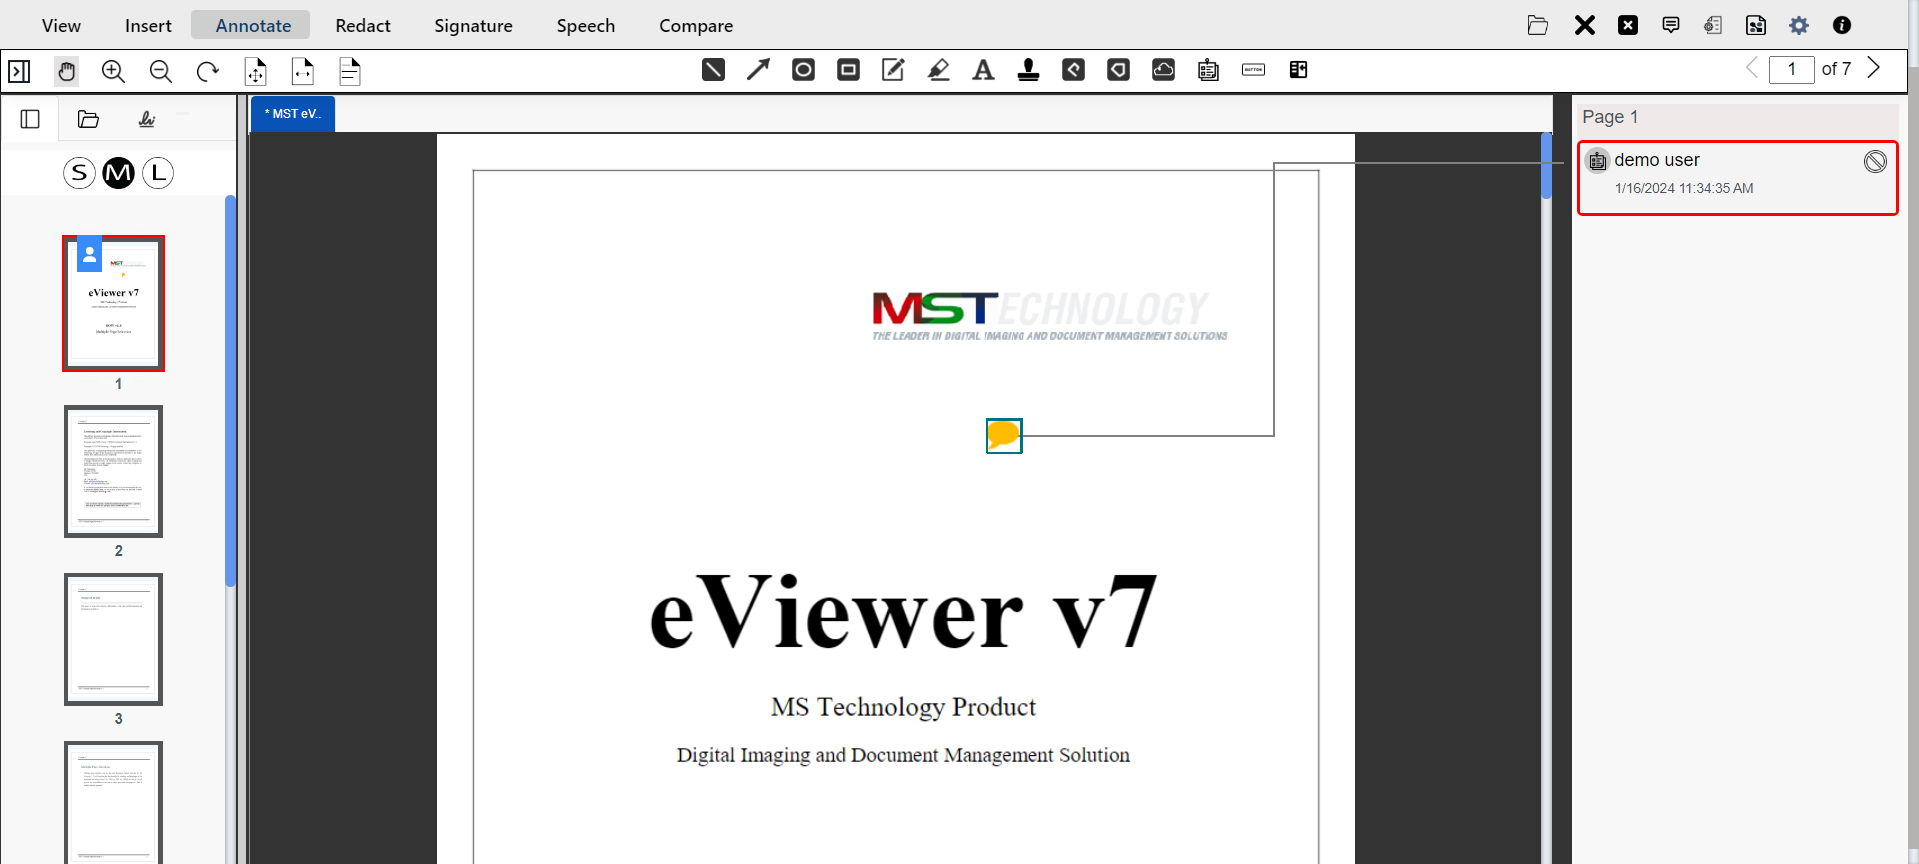
Task: Click the document share file icon
Action: click(1756, 25)
